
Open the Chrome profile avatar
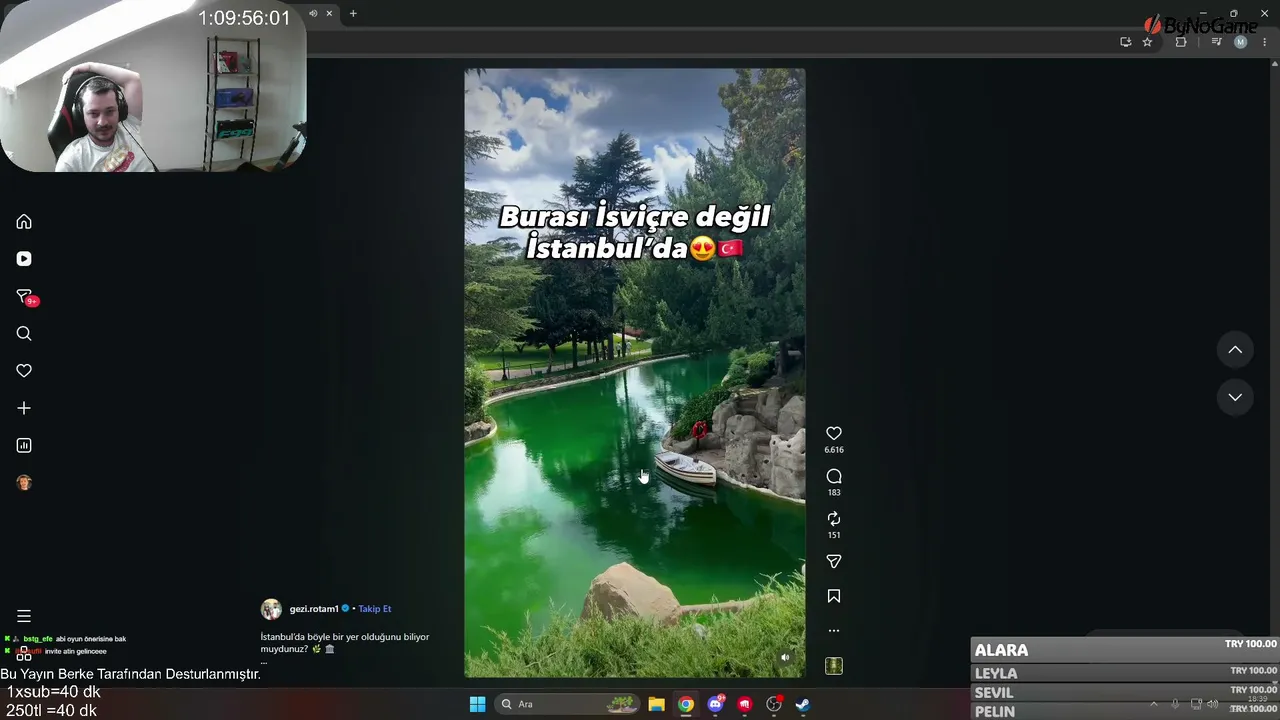tap(1241, 42)
